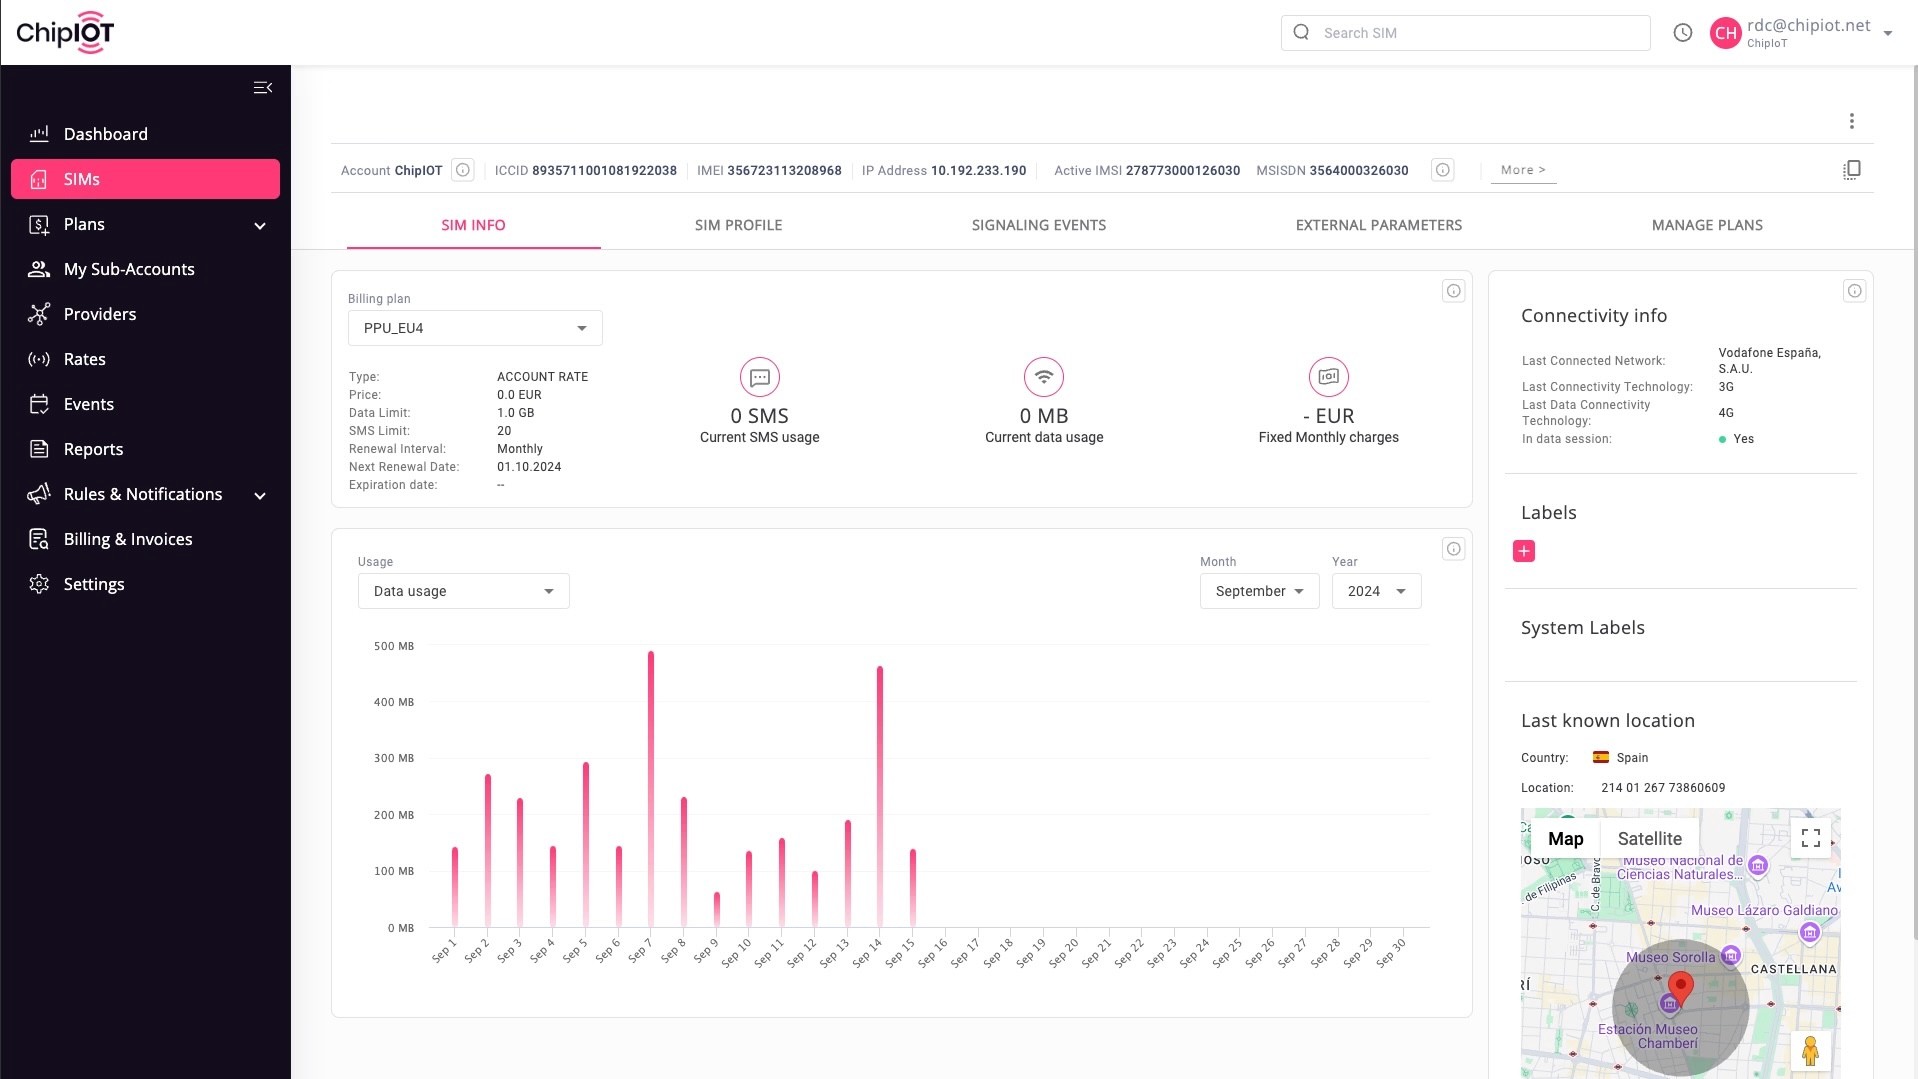This screenshot has width=1918, height=1079.
Task: Open the Year 2024 dropdown
Action: click(1377, 591)
